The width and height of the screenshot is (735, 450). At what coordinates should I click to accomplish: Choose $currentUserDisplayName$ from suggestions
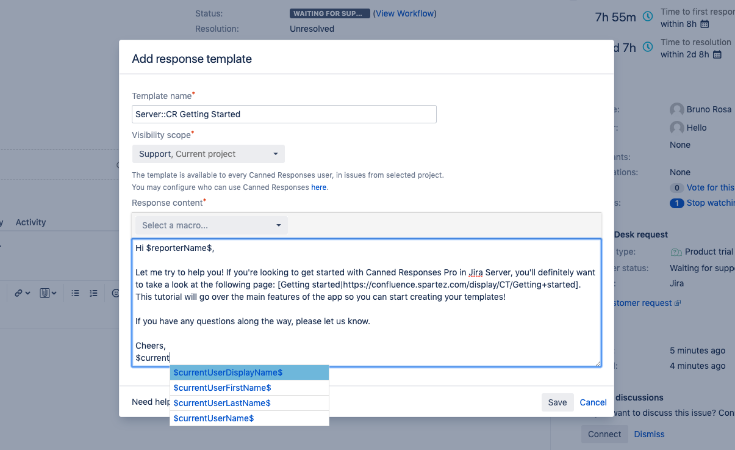point(249,372)
